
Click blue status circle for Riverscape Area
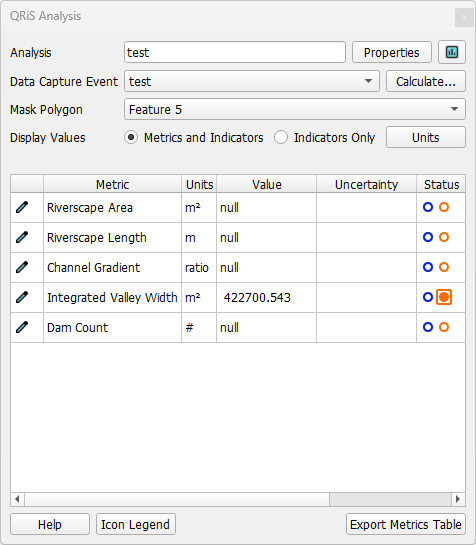tap(428, 207)
